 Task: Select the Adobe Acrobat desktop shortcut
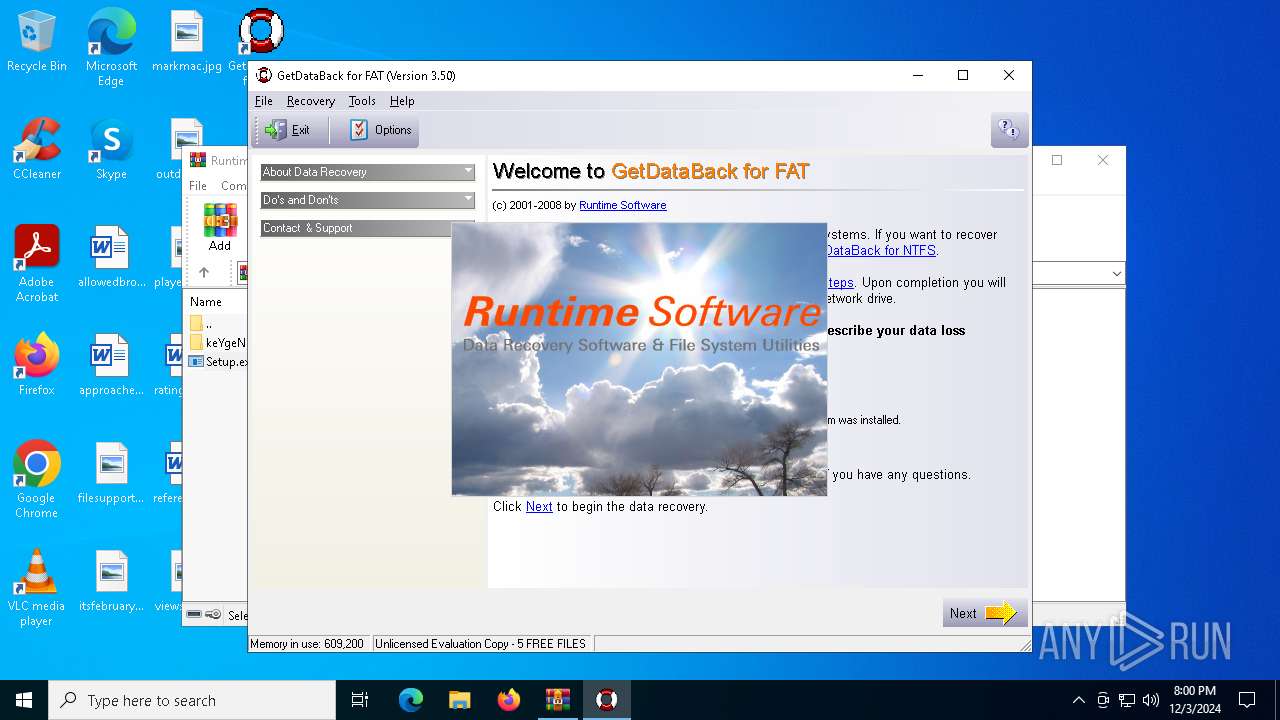coord(37,263)
